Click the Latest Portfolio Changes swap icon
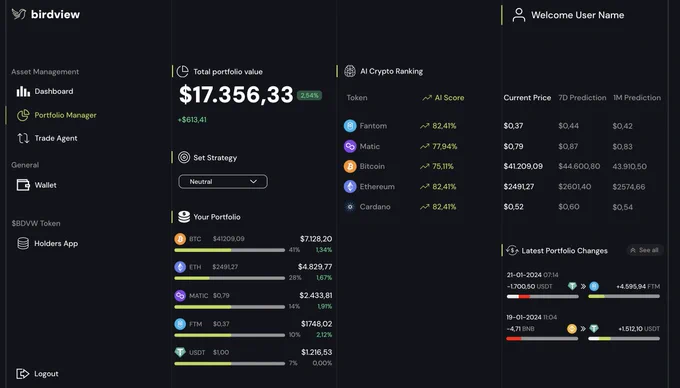680x388 pixels. tap(512, 250)
